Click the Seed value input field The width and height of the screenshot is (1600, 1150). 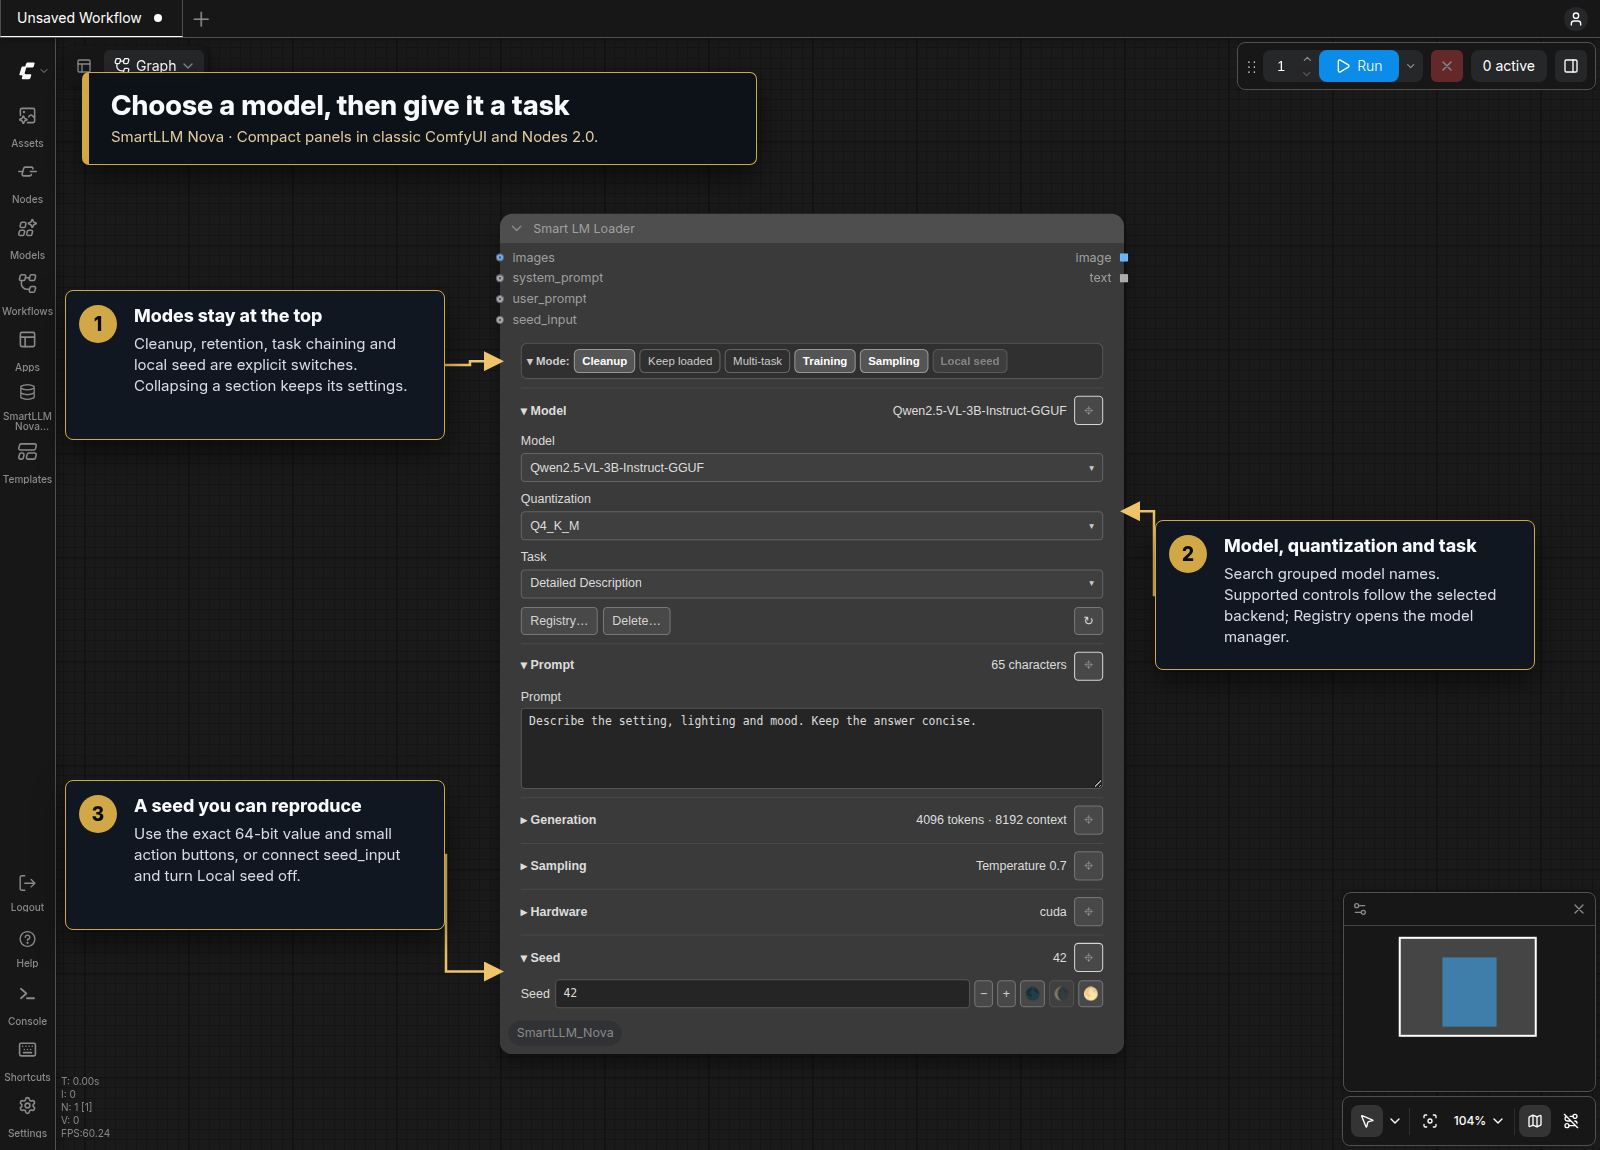(762, 994)
